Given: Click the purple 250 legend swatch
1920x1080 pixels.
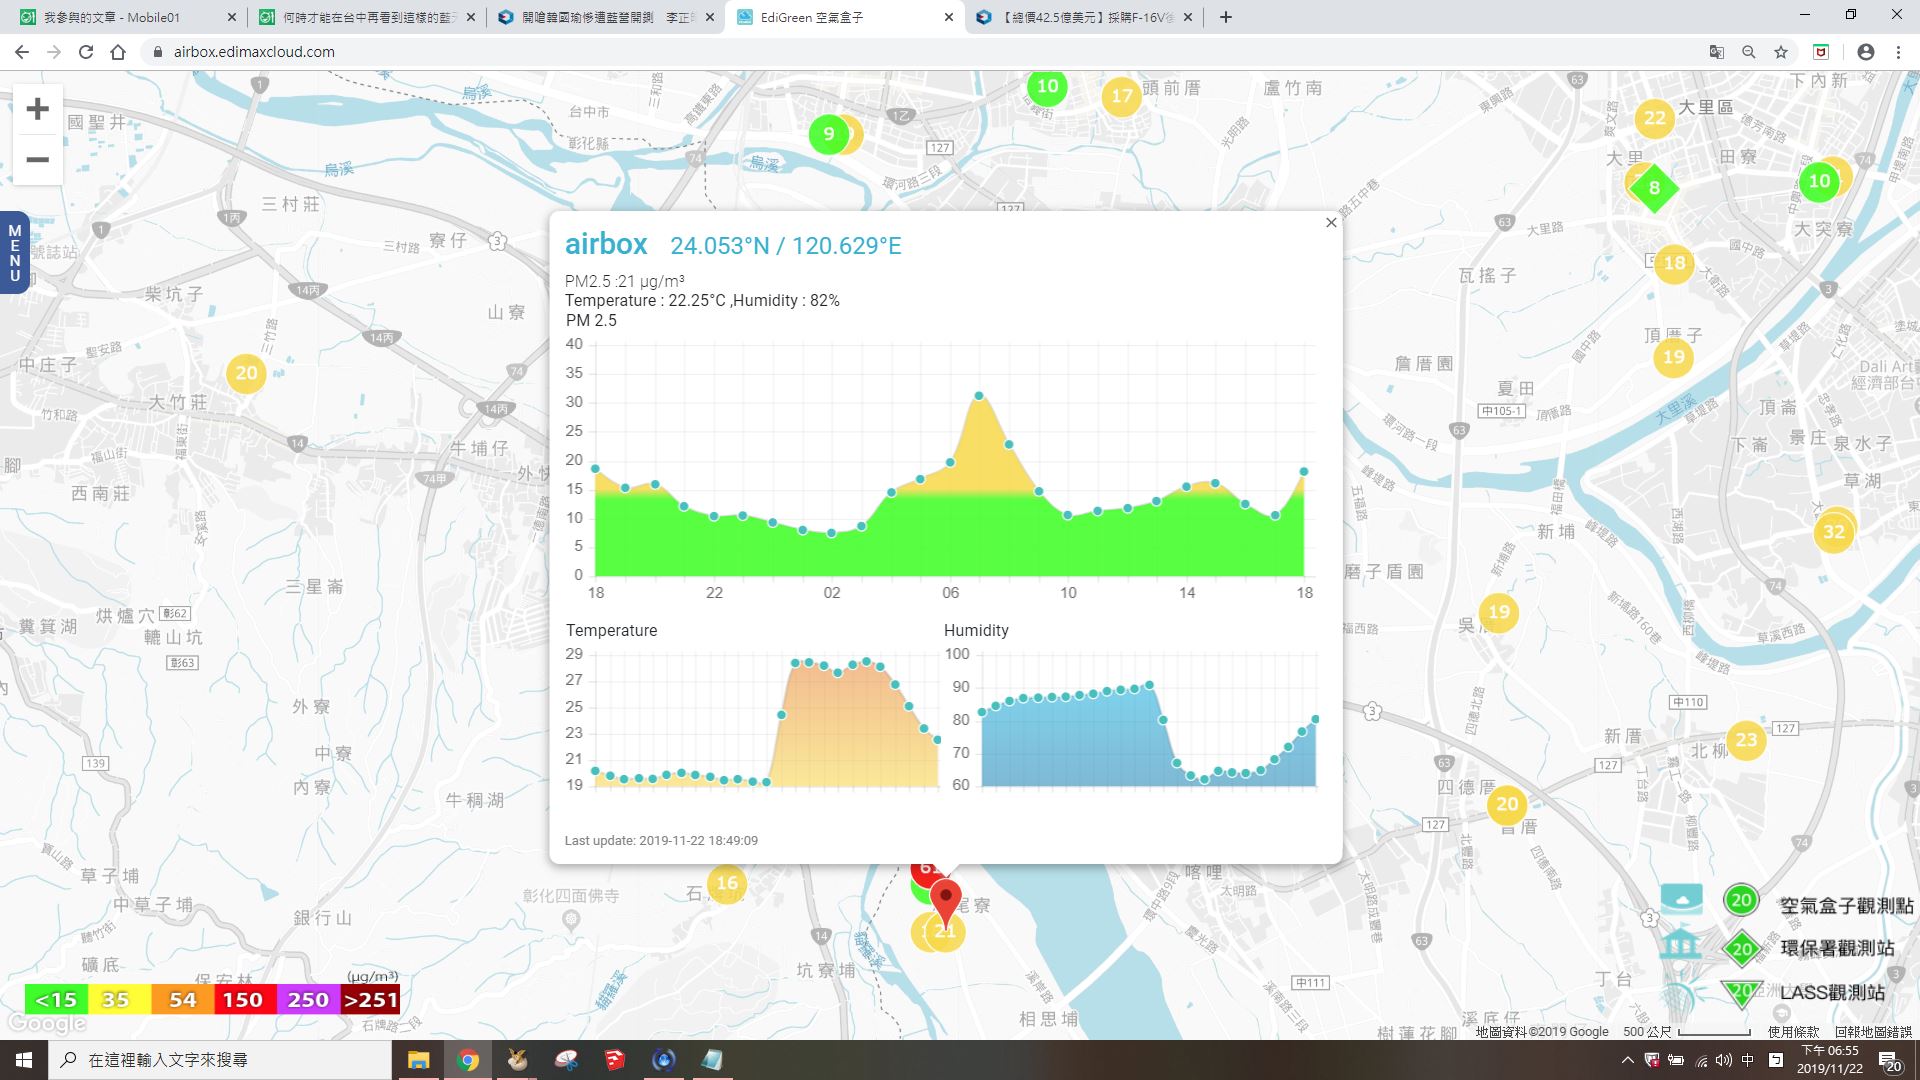Looking at the screenshot, I should (x=308, y=1000).
